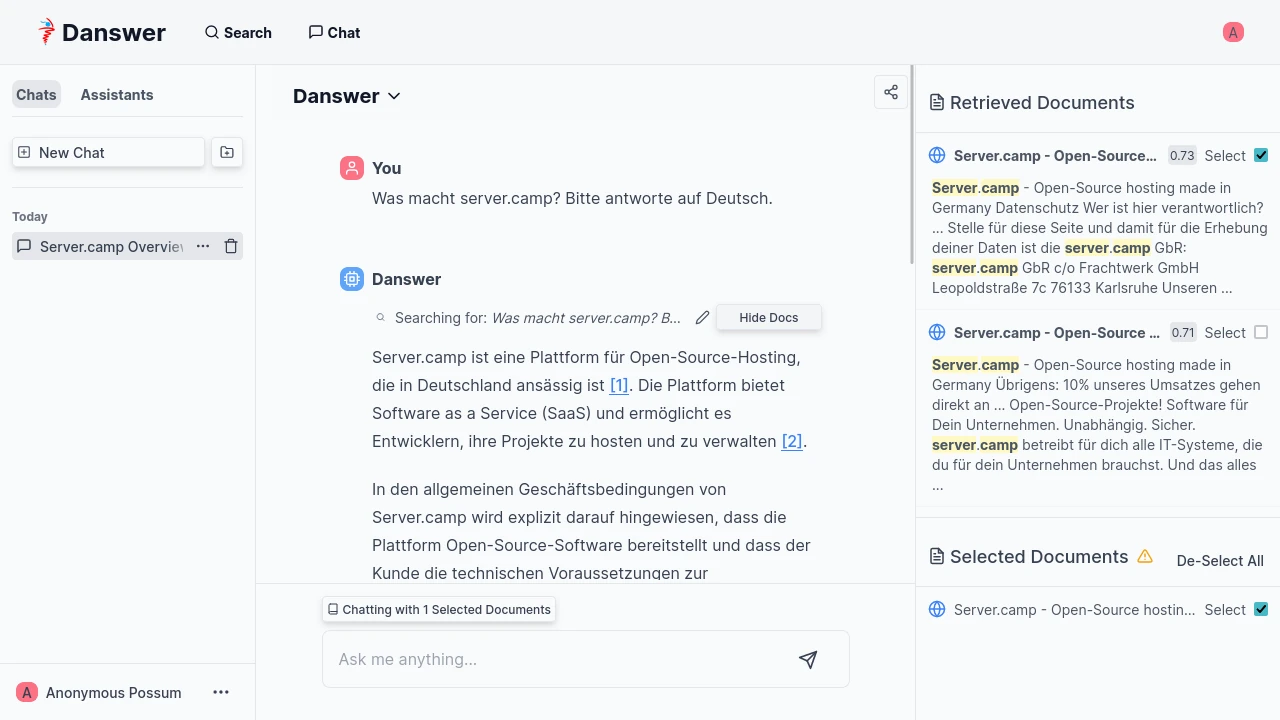
Task: Click the globe icon in Selected Documents
Action: pos(937,609)
